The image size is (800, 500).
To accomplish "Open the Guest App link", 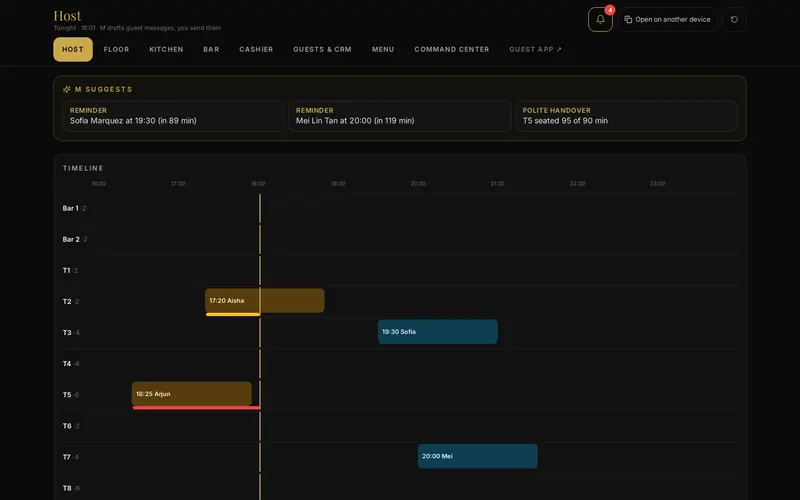I will pyautogui.click(x=535, y=49).
